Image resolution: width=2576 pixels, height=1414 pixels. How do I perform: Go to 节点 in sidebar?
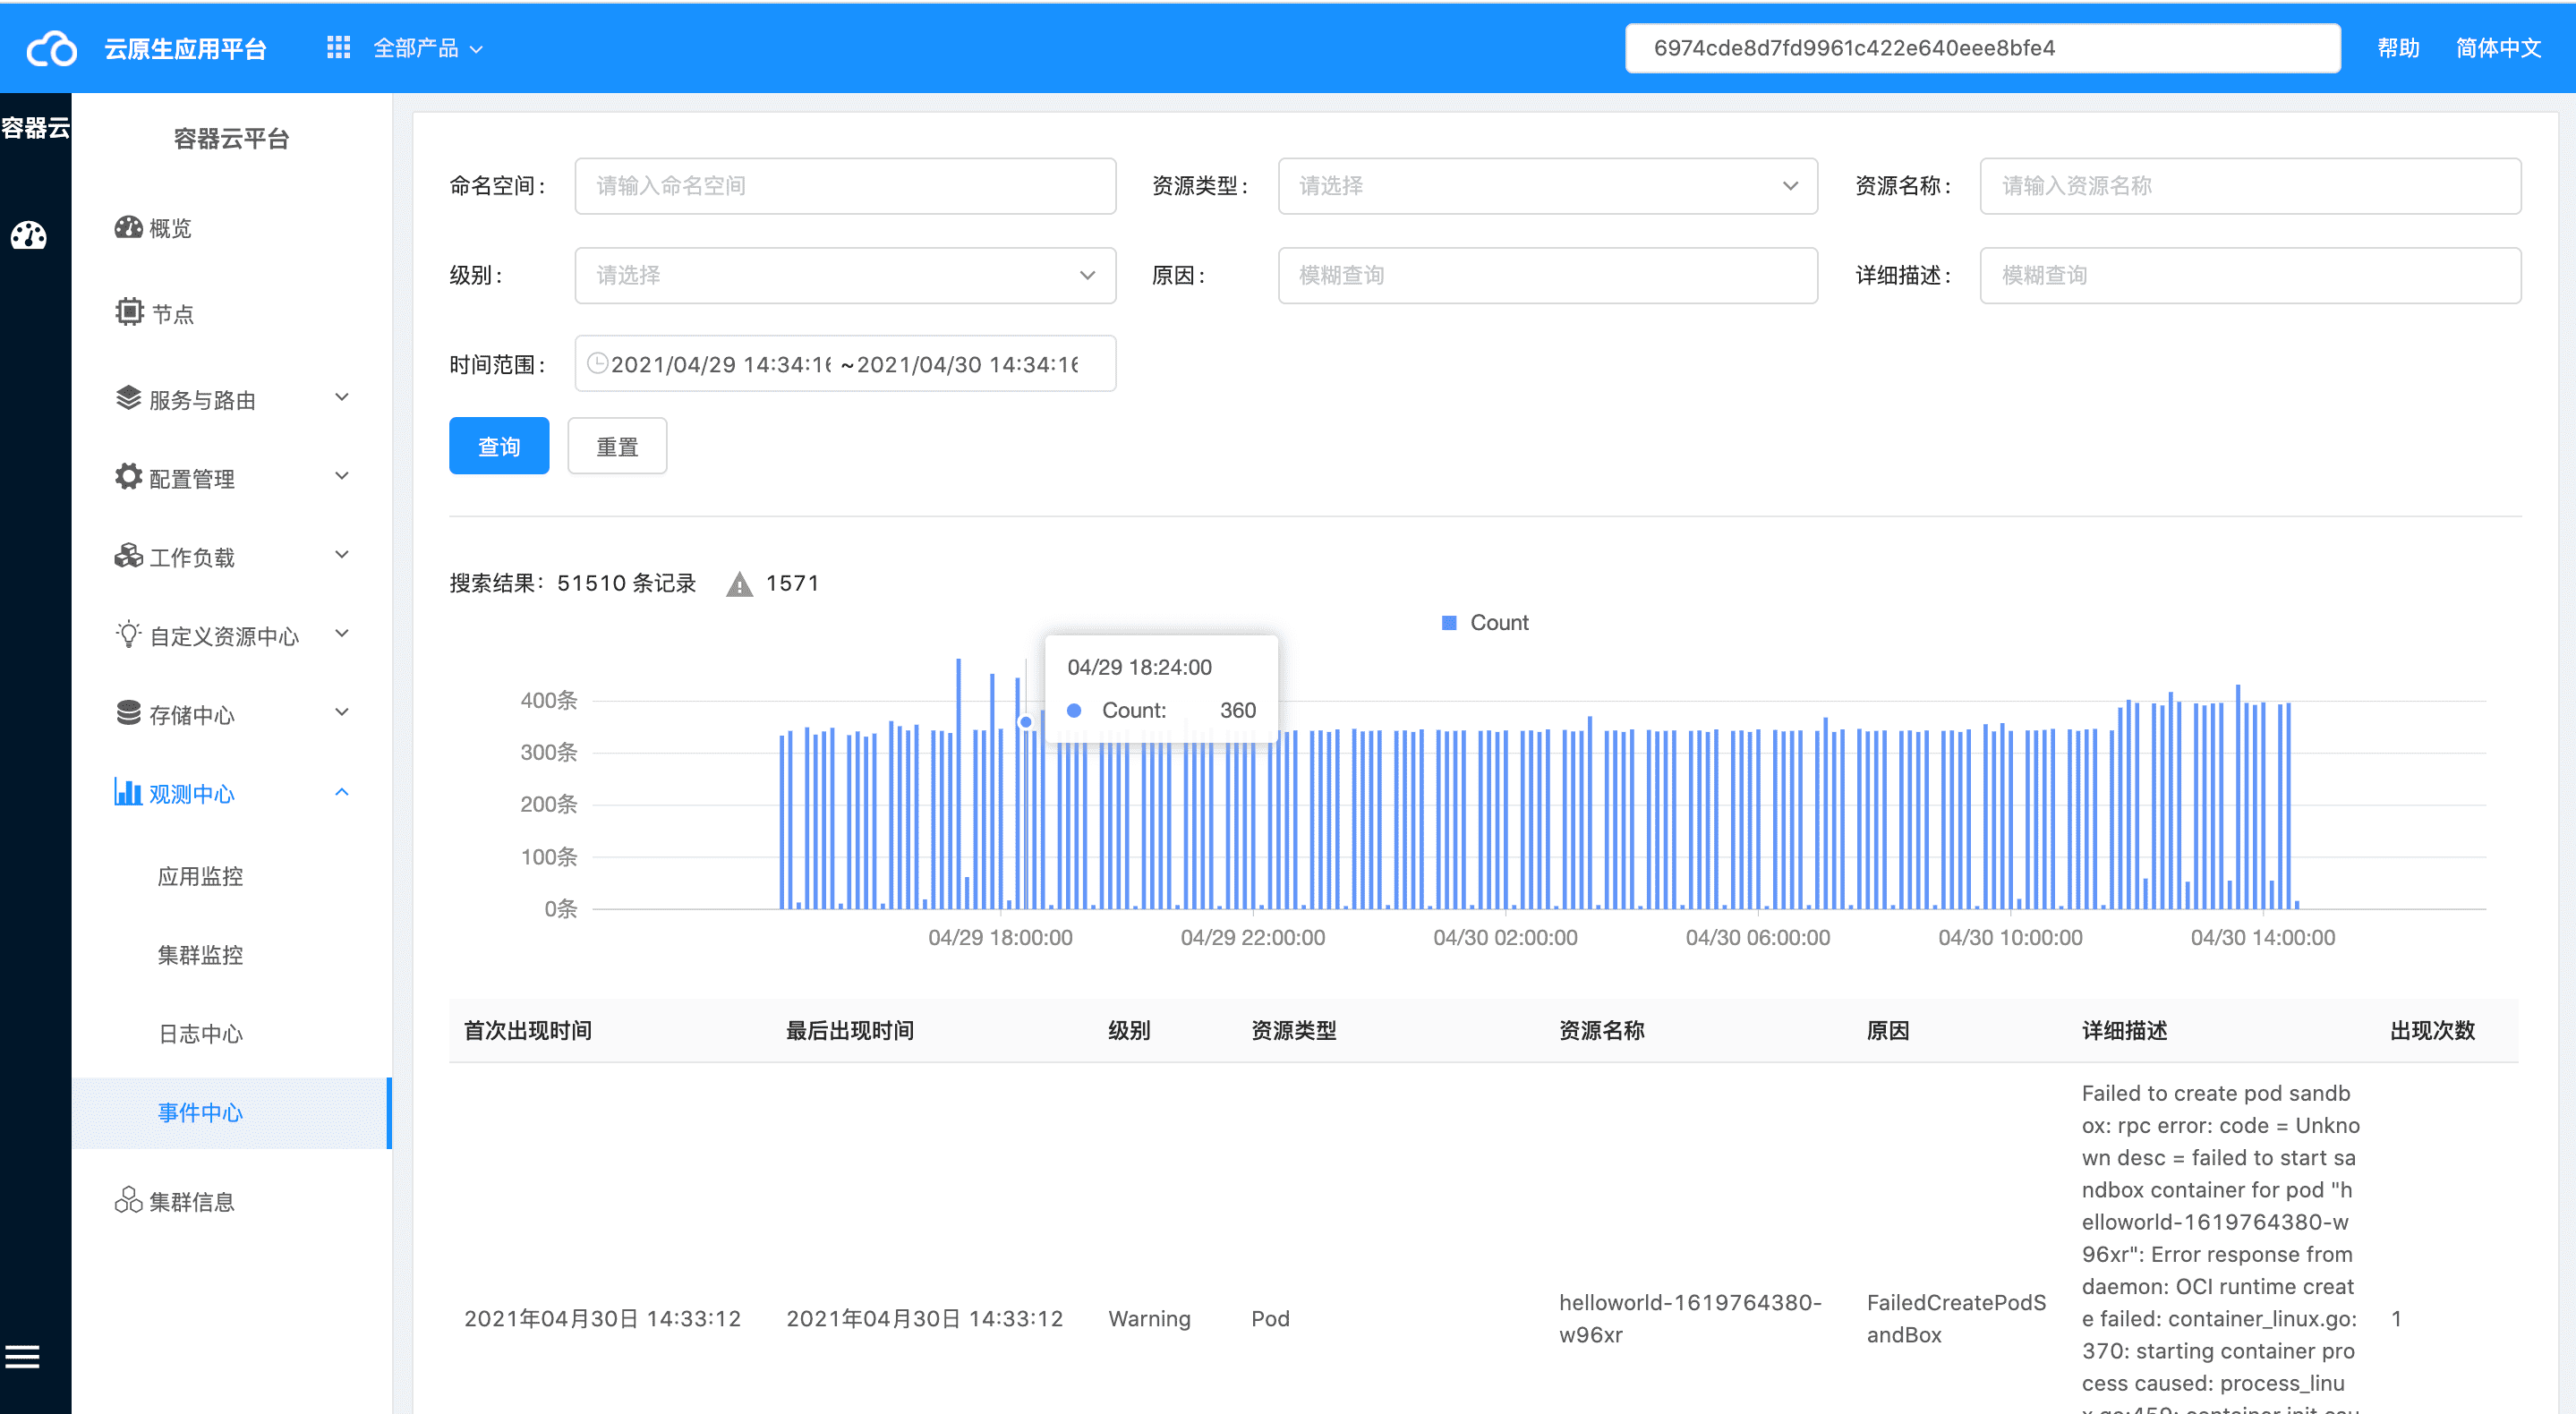tap(172, 314)
